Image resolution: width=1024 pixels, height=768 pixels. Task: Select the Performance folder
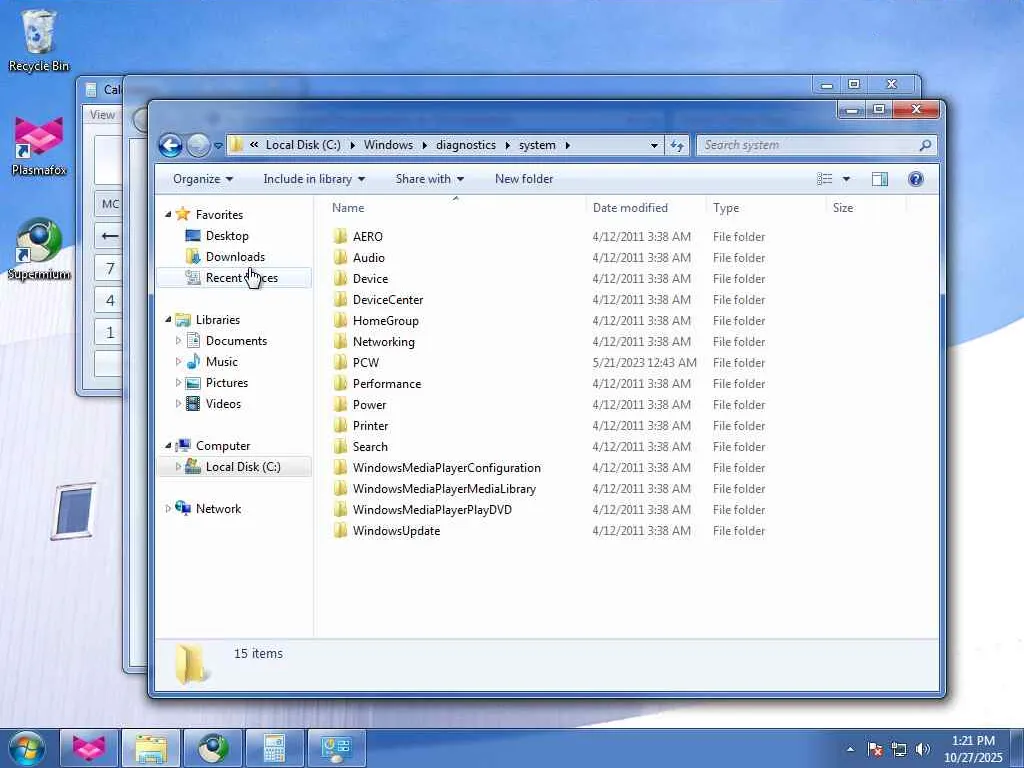(x=387, y=383)
